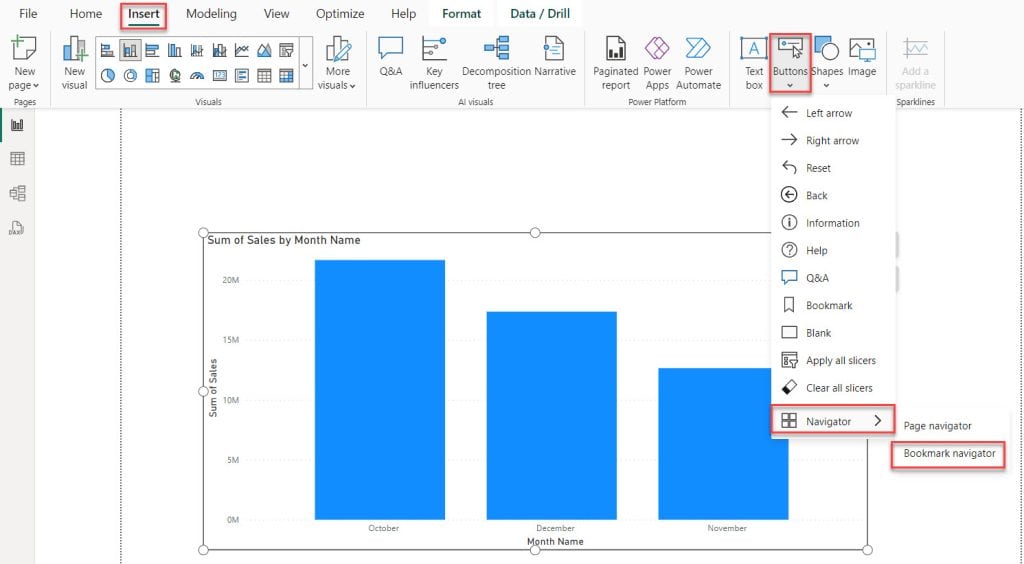Open Table view in left sidebar
This screenshot has width=1024, height=564.
[18, 159]
